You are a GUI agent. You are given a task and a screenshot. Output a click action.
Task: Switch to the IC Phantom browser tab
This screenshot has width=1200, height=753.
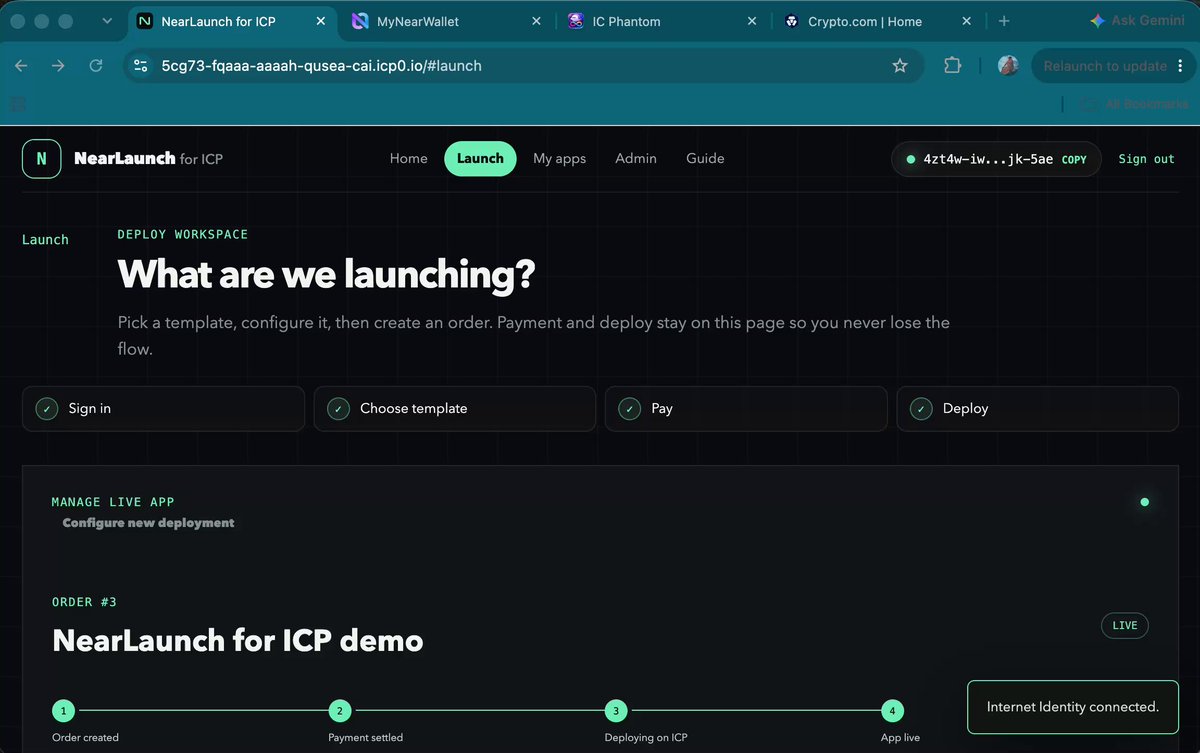[x=664, y=21]
